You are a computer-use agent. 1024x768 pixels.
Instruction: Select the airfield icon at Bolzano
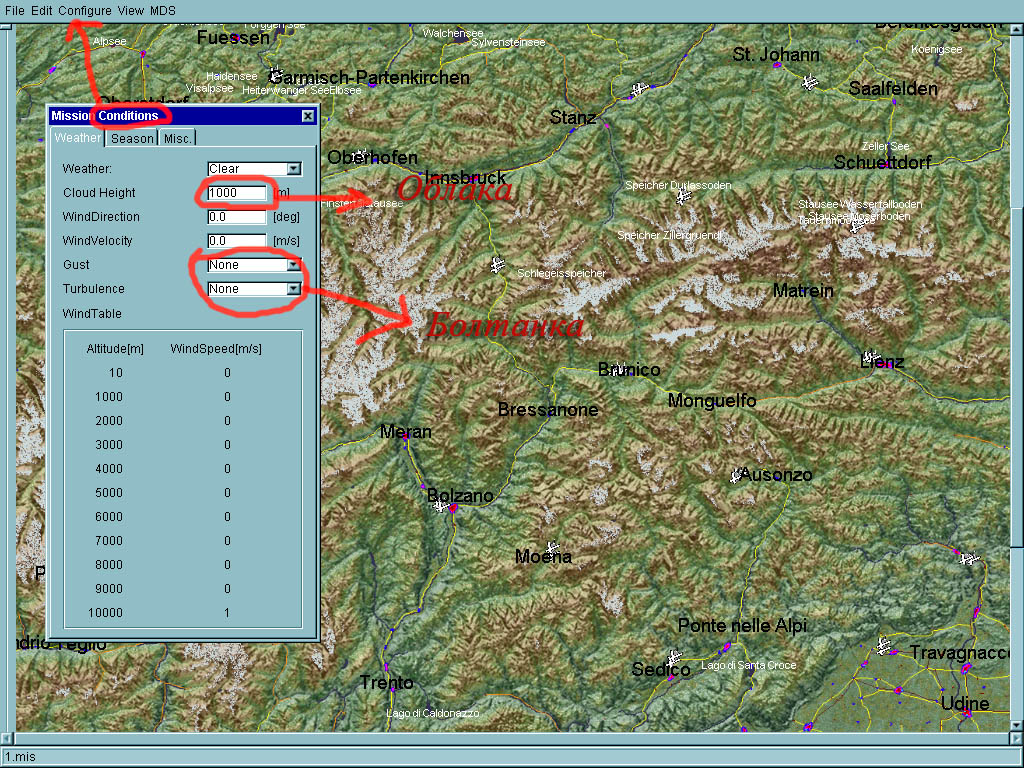[x=441, y=505]
